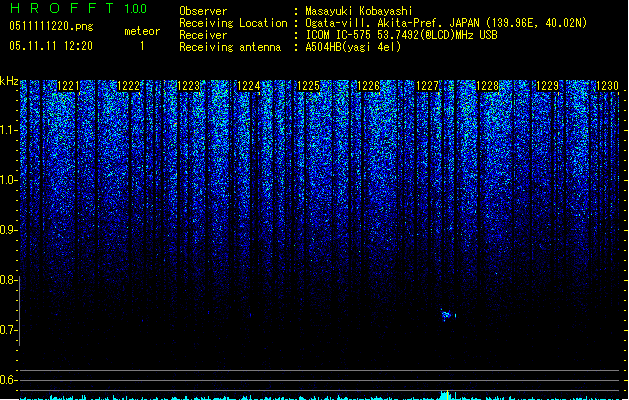Click the 1.1 frequency axis label
Viewport: 629px width, 400px height.
coord(8,130)
